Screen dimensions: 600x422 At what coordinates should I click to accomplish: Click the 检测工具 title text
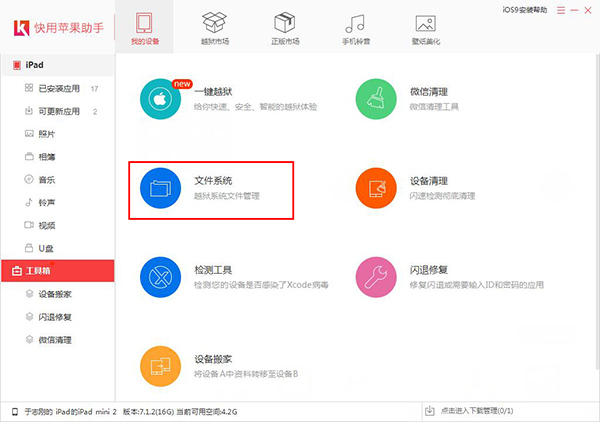coord(213,270)
